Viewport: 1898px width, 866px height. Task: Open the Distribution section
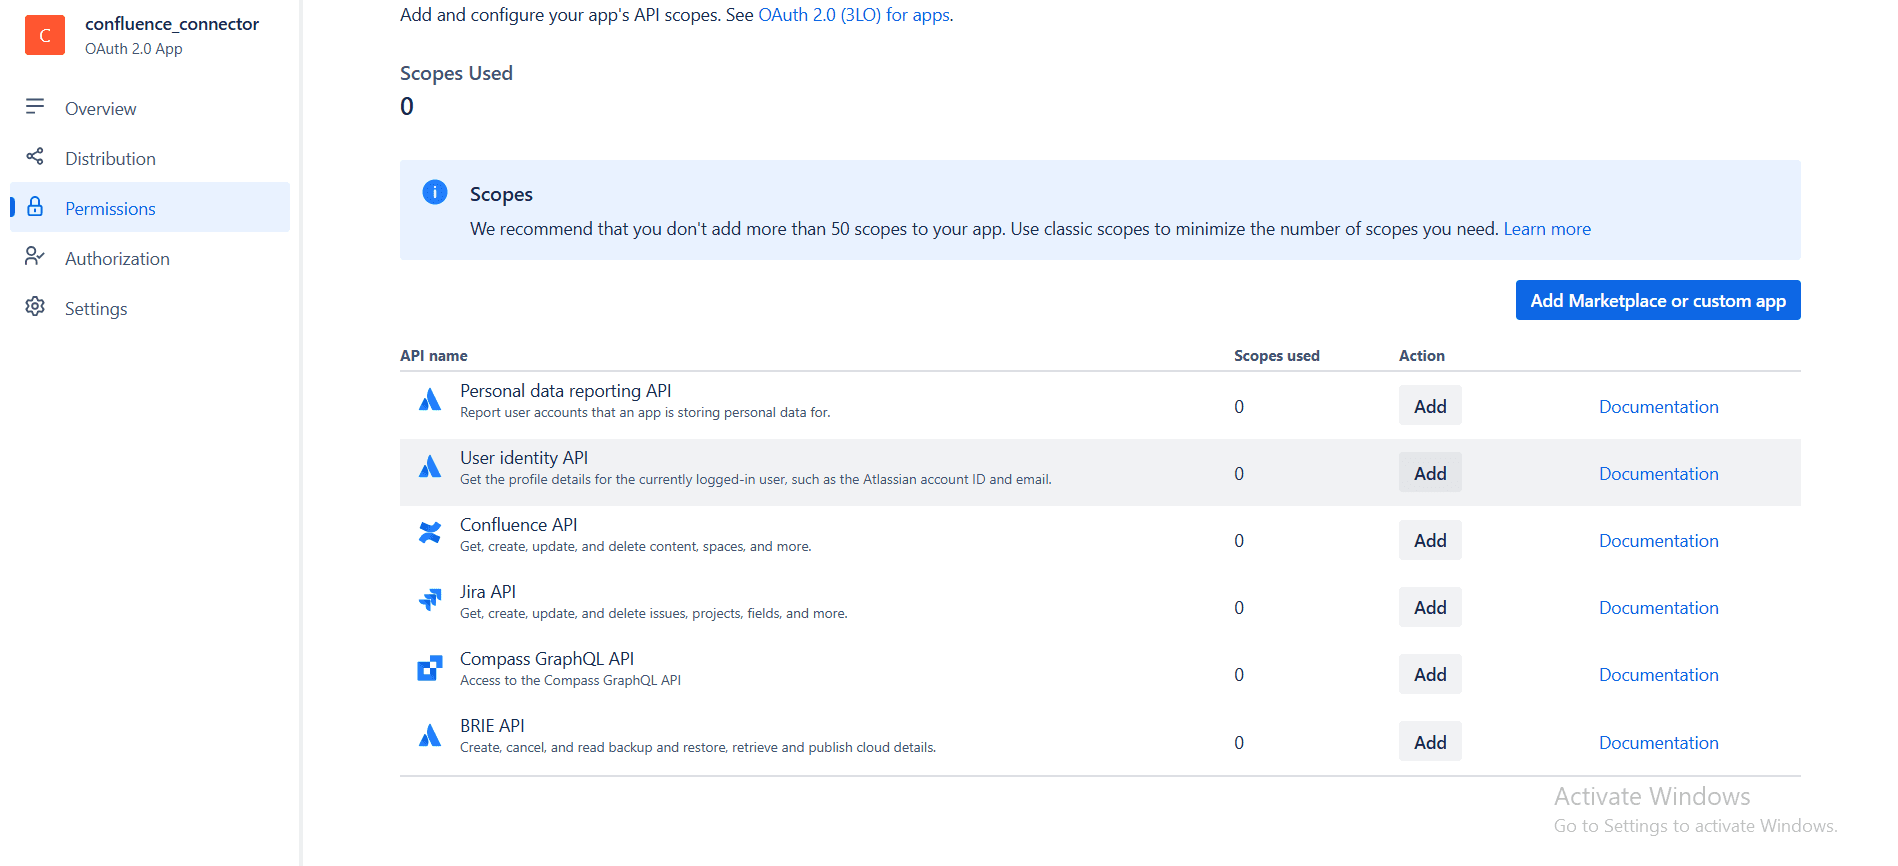pos(110,159)
